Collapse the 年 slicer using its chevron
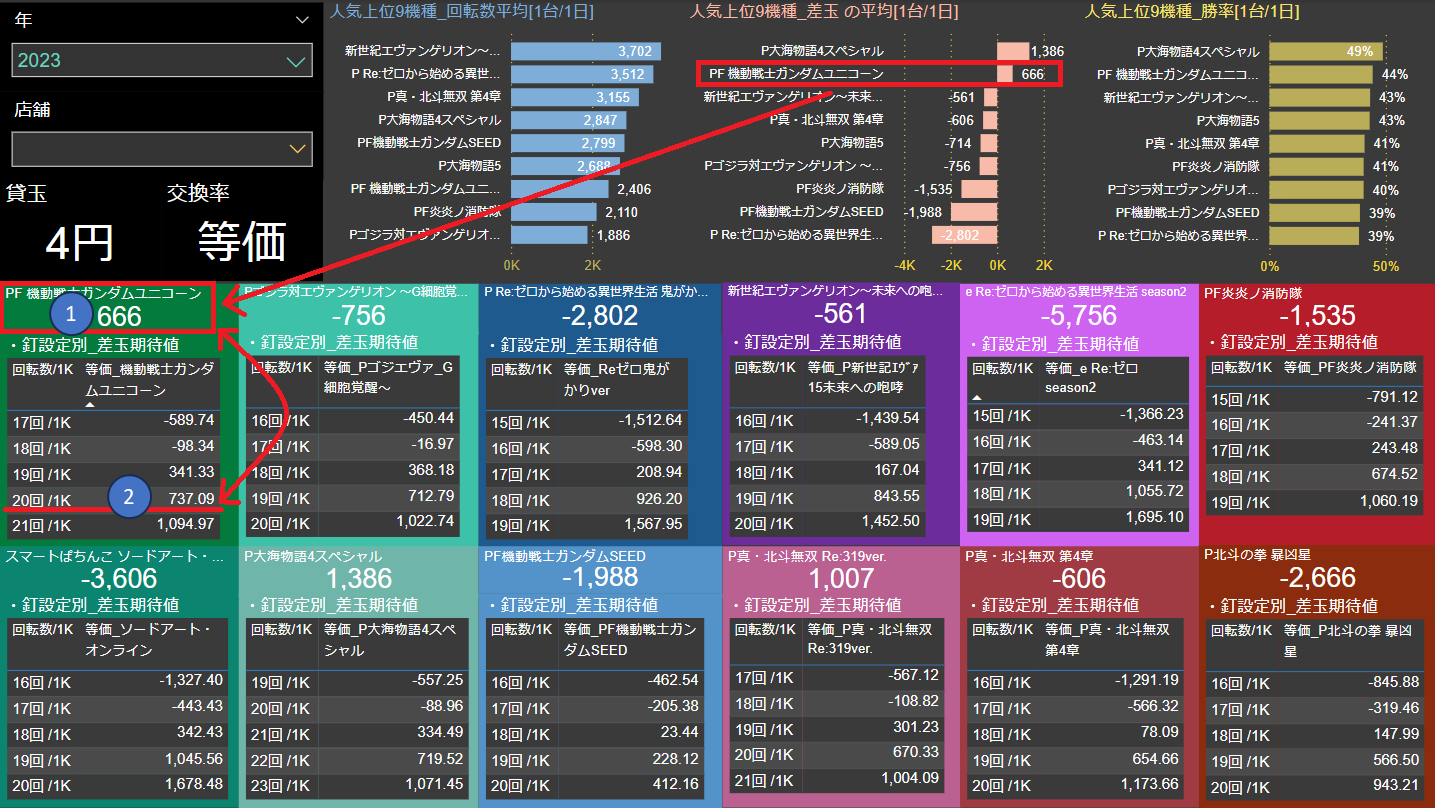The height and width of the screenshot is (808, 1435). [302, 19]
